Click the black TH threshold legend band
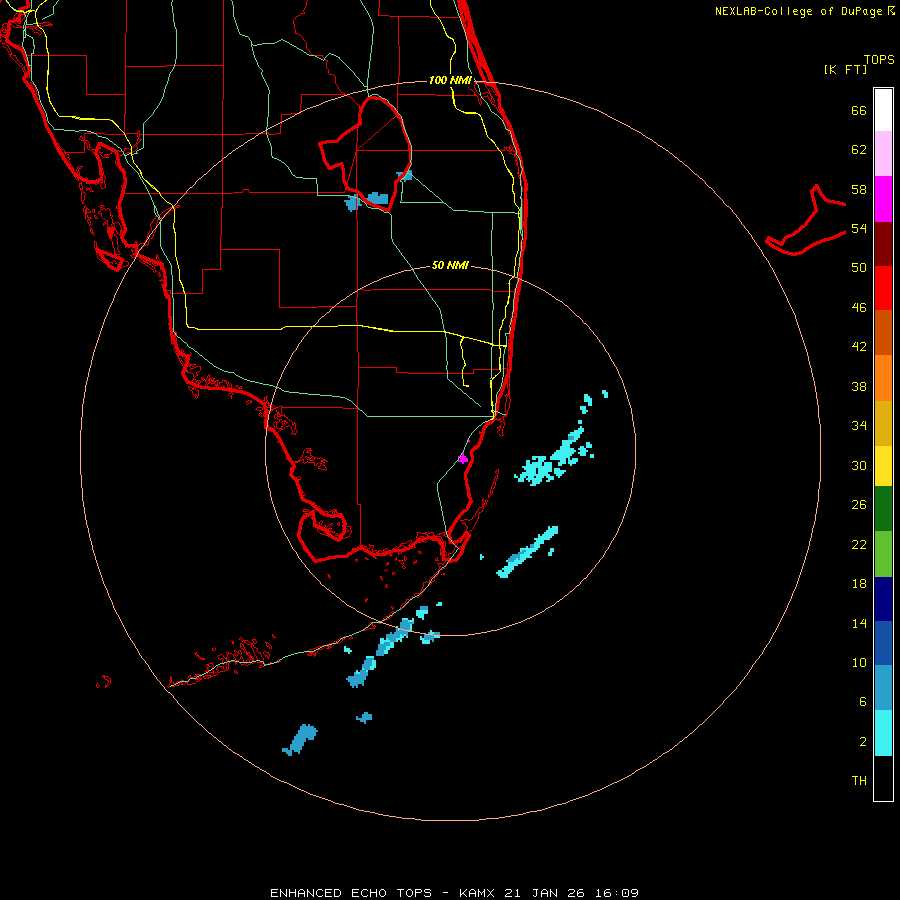 click(x=883, y=778)
